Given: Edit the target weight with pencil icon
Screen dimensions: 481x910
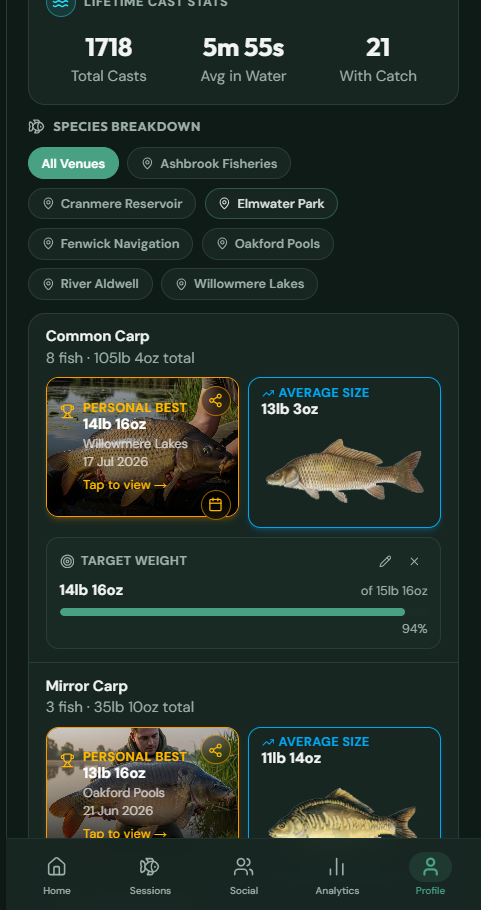Looking at the screenshot, I should [x=385, y=561].
